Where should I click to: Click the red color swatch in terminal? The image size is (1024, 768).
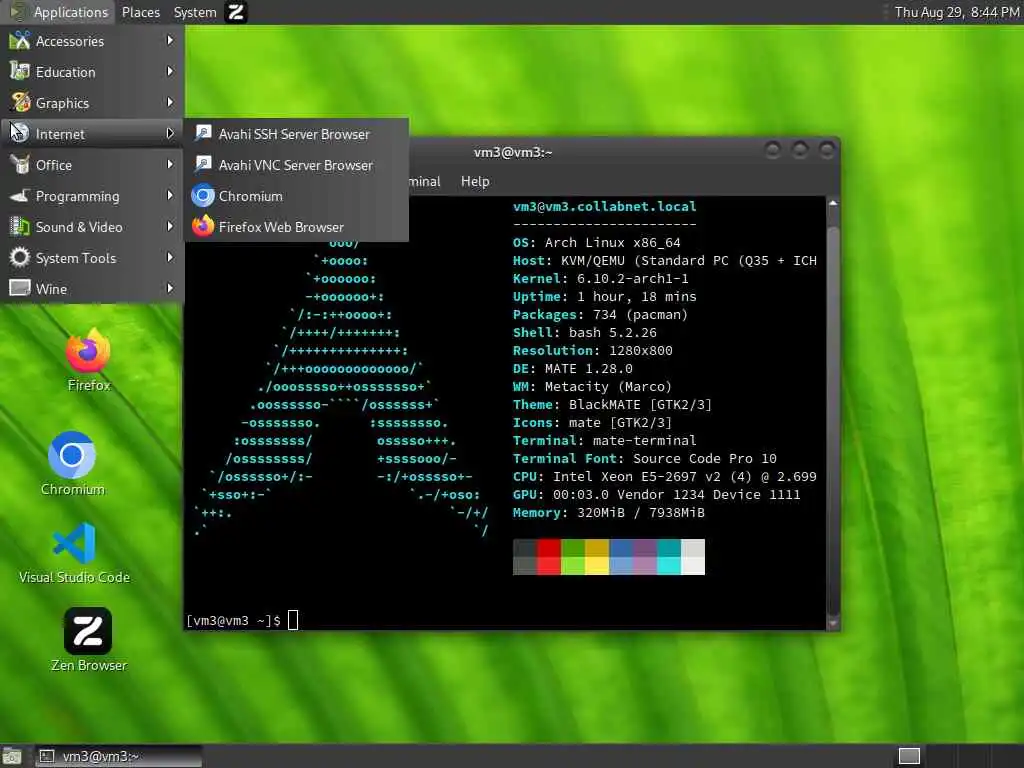pos(549,557)
